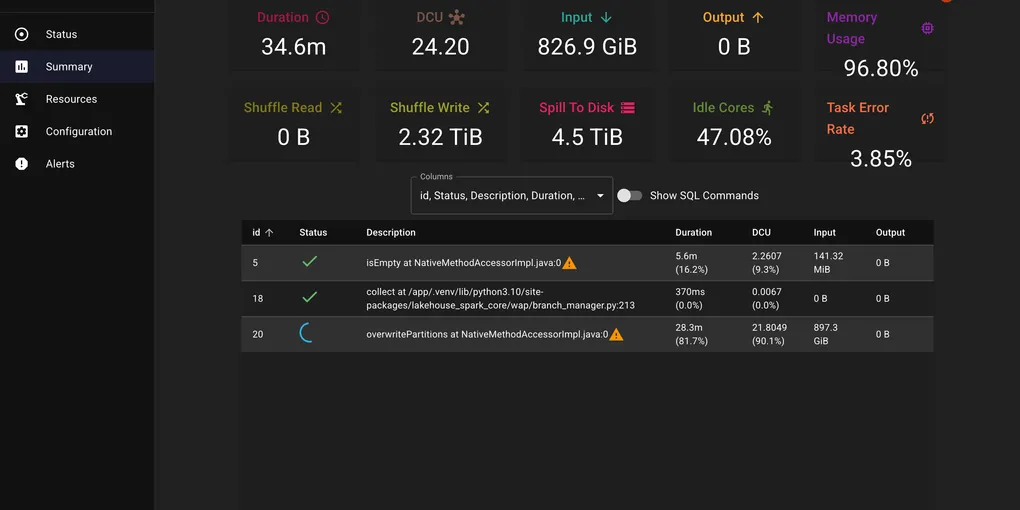Sort table by Input column header
The height and width of the screenshot is (510, 1020).
coord(824,232)
